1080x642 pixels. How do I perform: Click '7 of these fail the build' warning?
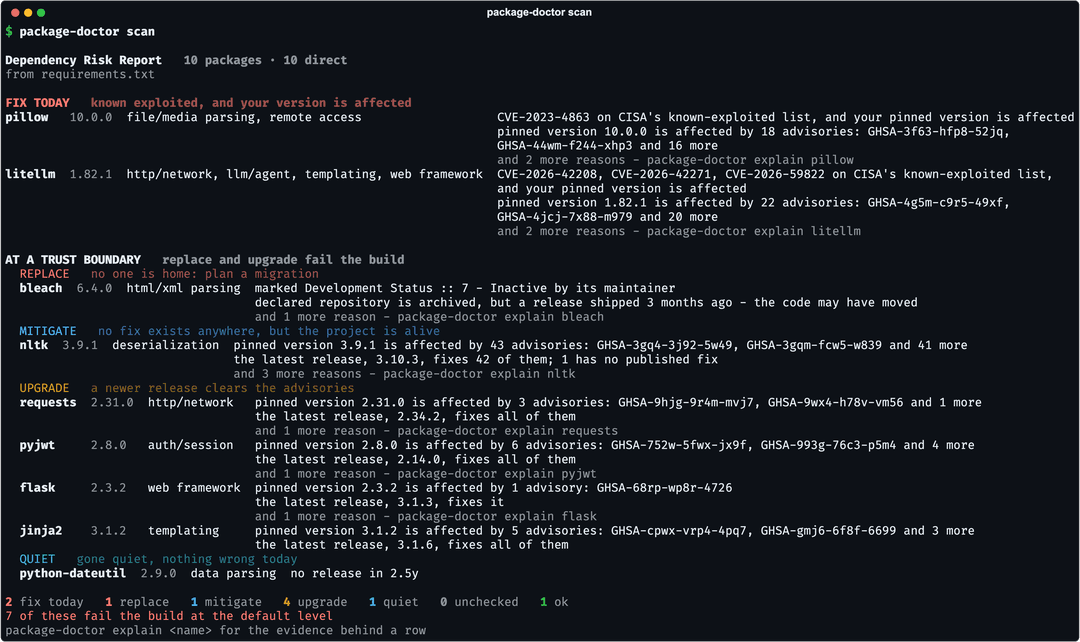(x=169, y=616)
